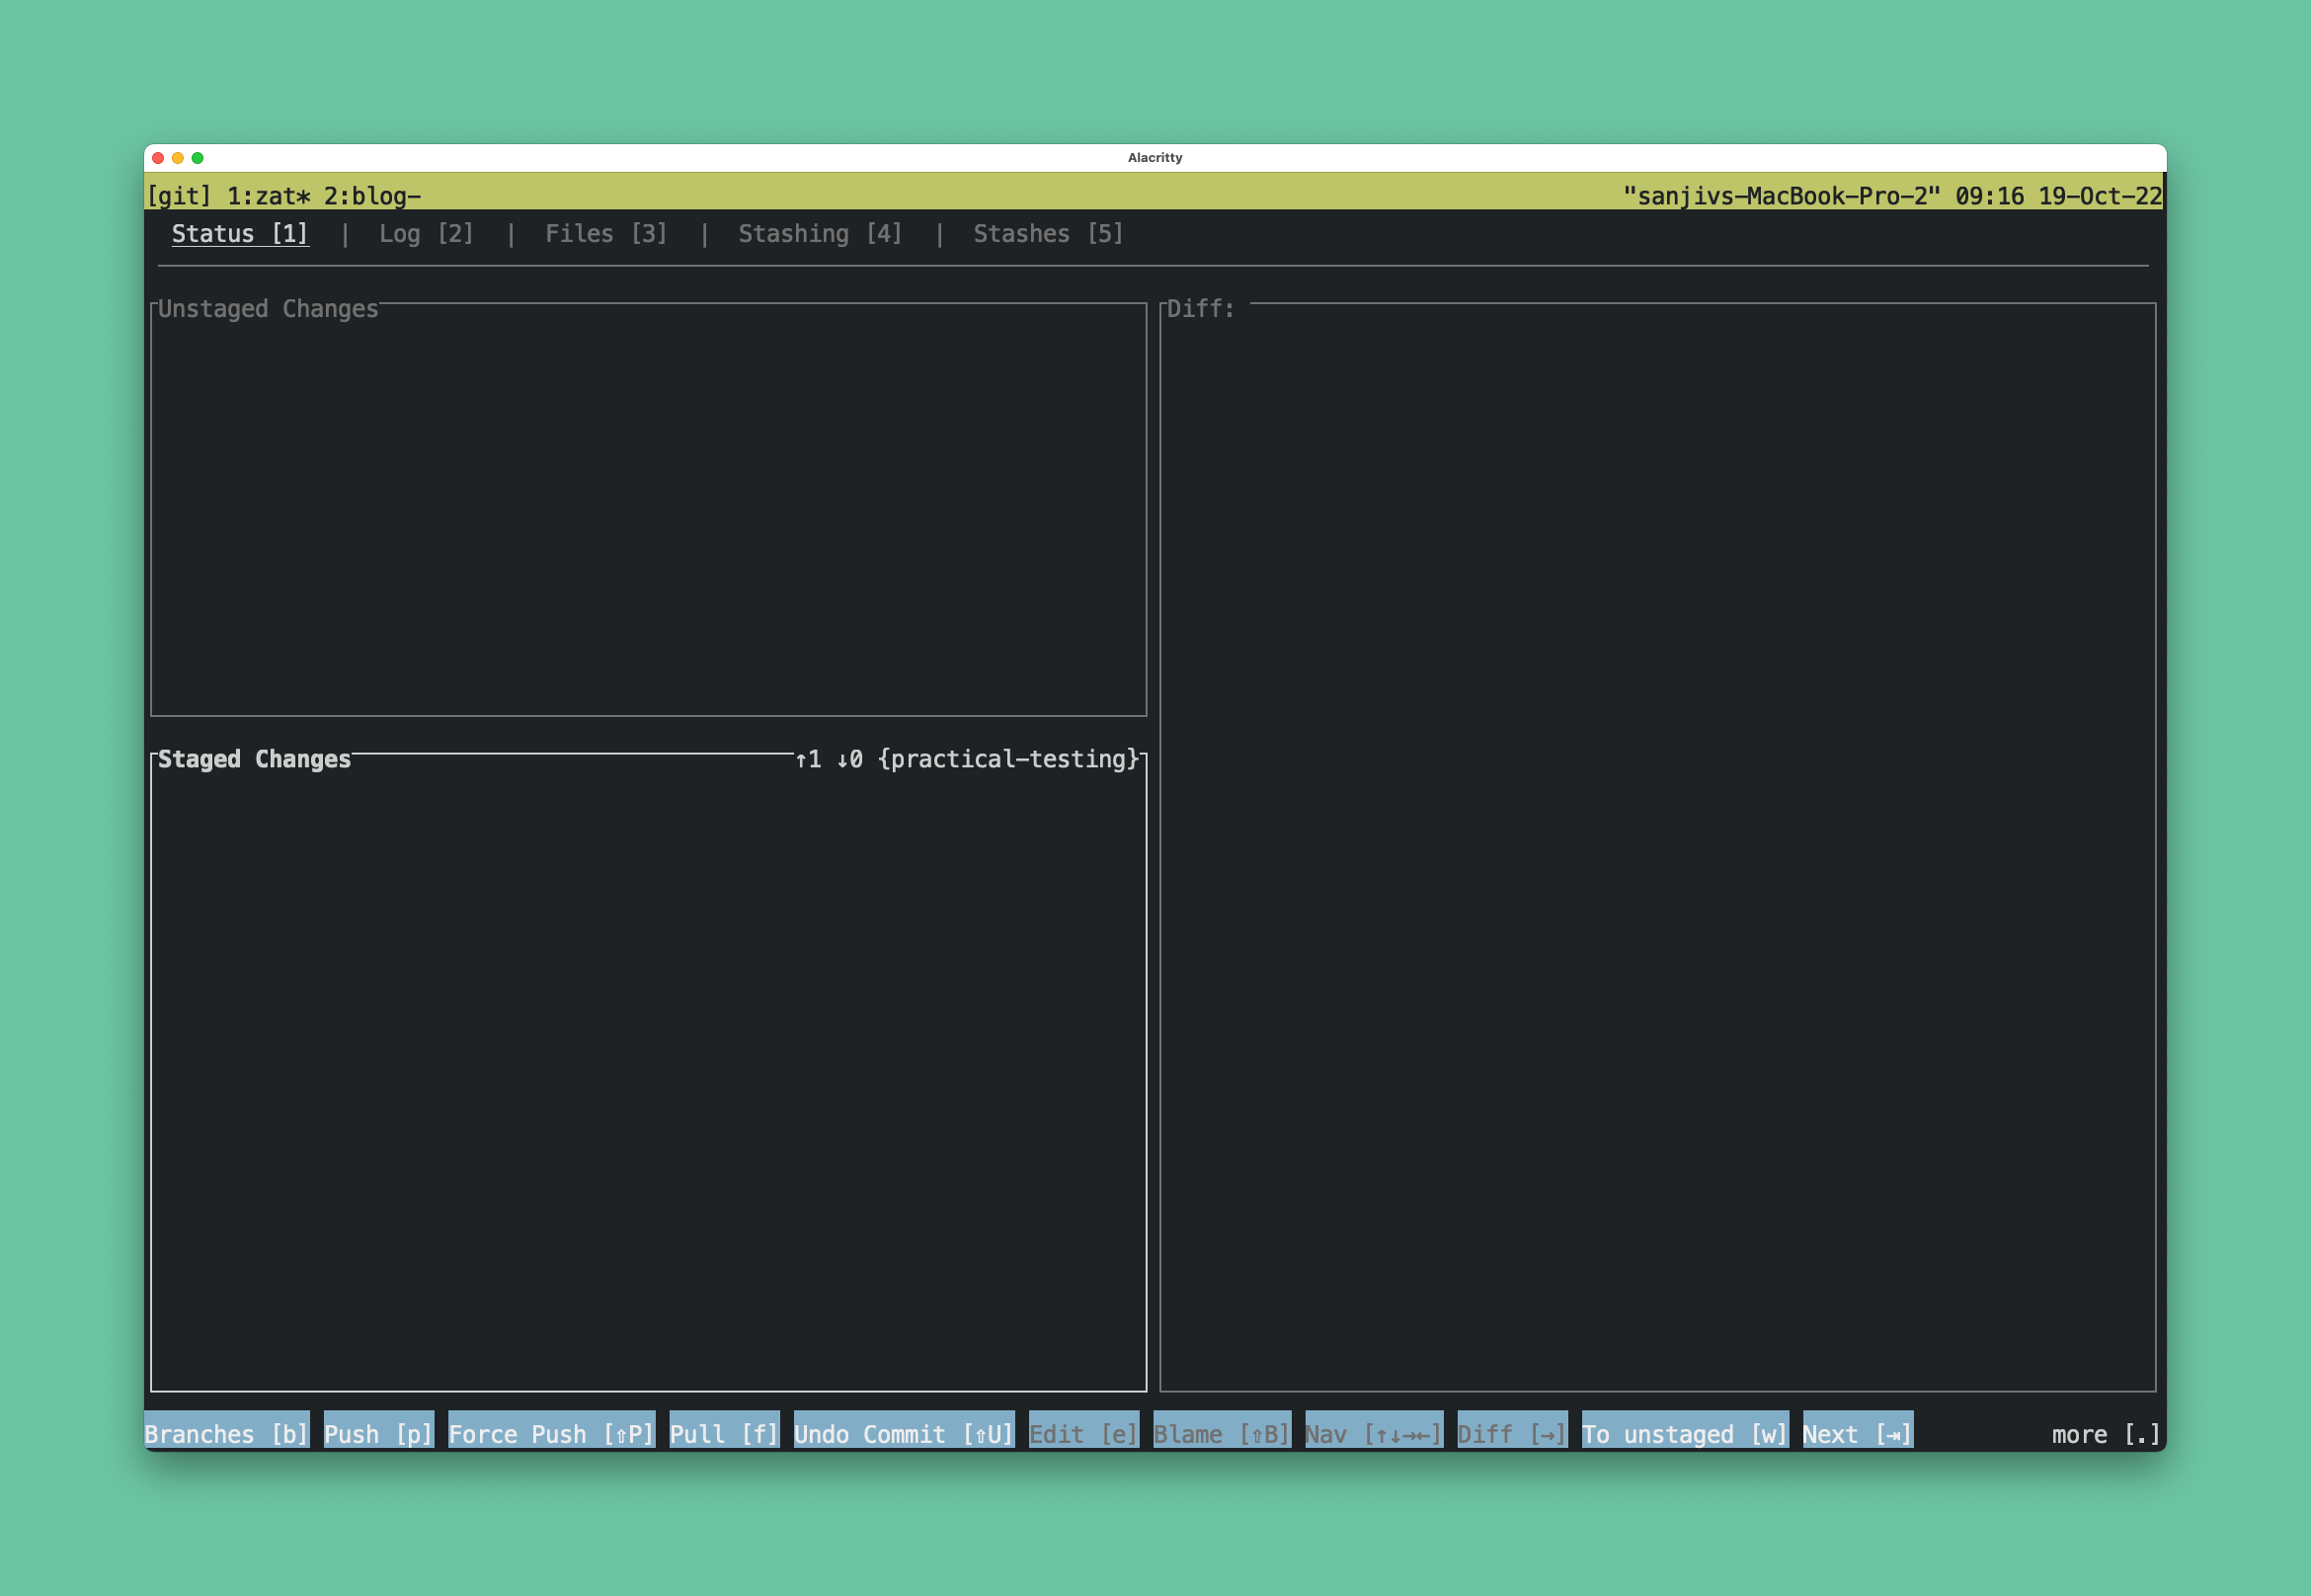Click Undo Commit command
Image resolution: width=2311 pixels, height=1596 pixels.
904,1434
